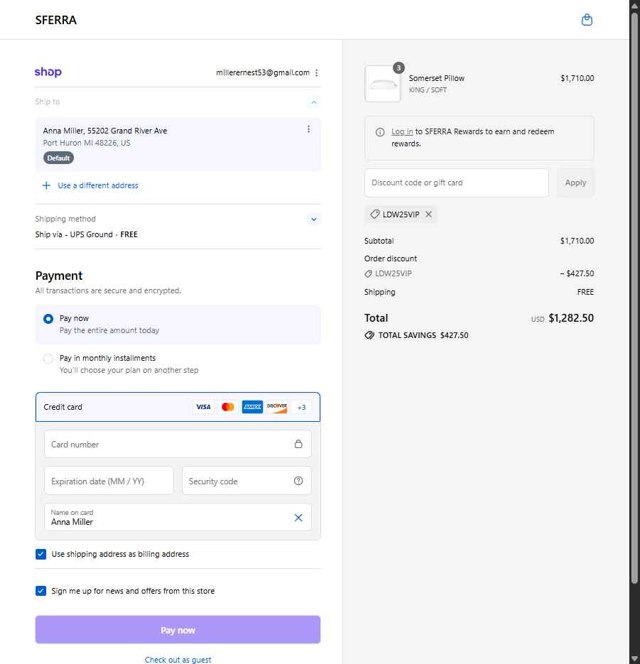
Task: Click the total amount $1,282.50
Action: pyautogui.click(x=571, y=318)
